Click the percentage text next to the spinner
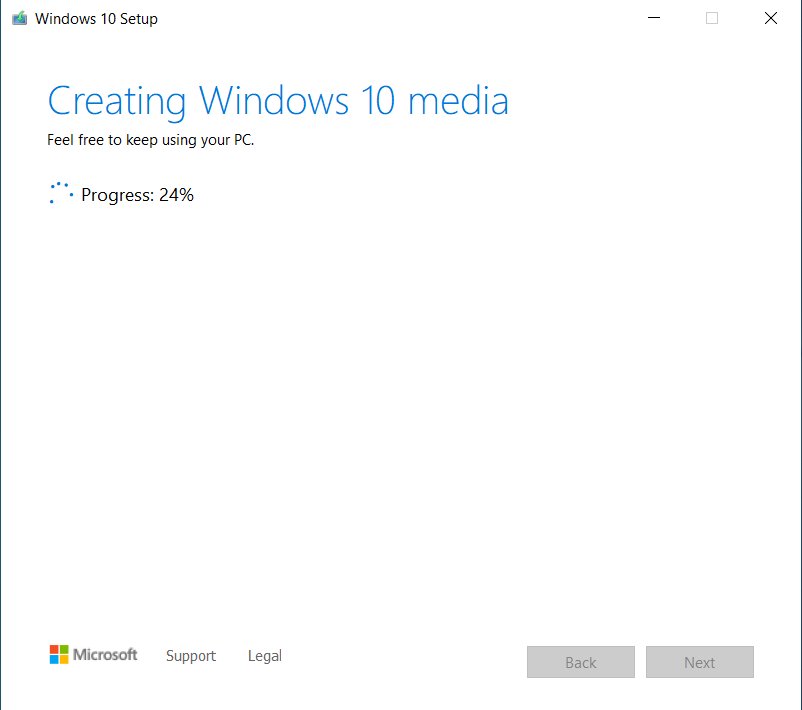This screenshot has height=710, width=802. point(176,195)
